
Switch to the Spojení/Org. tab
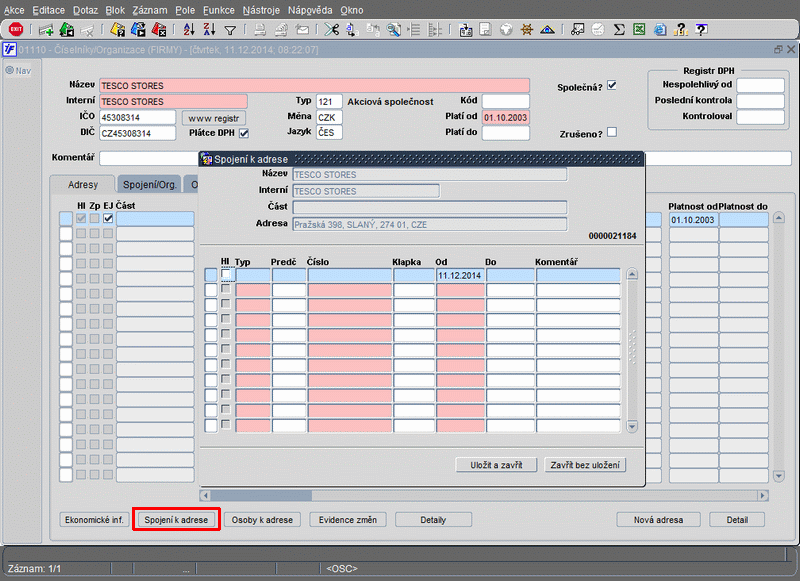coord(149,185)
